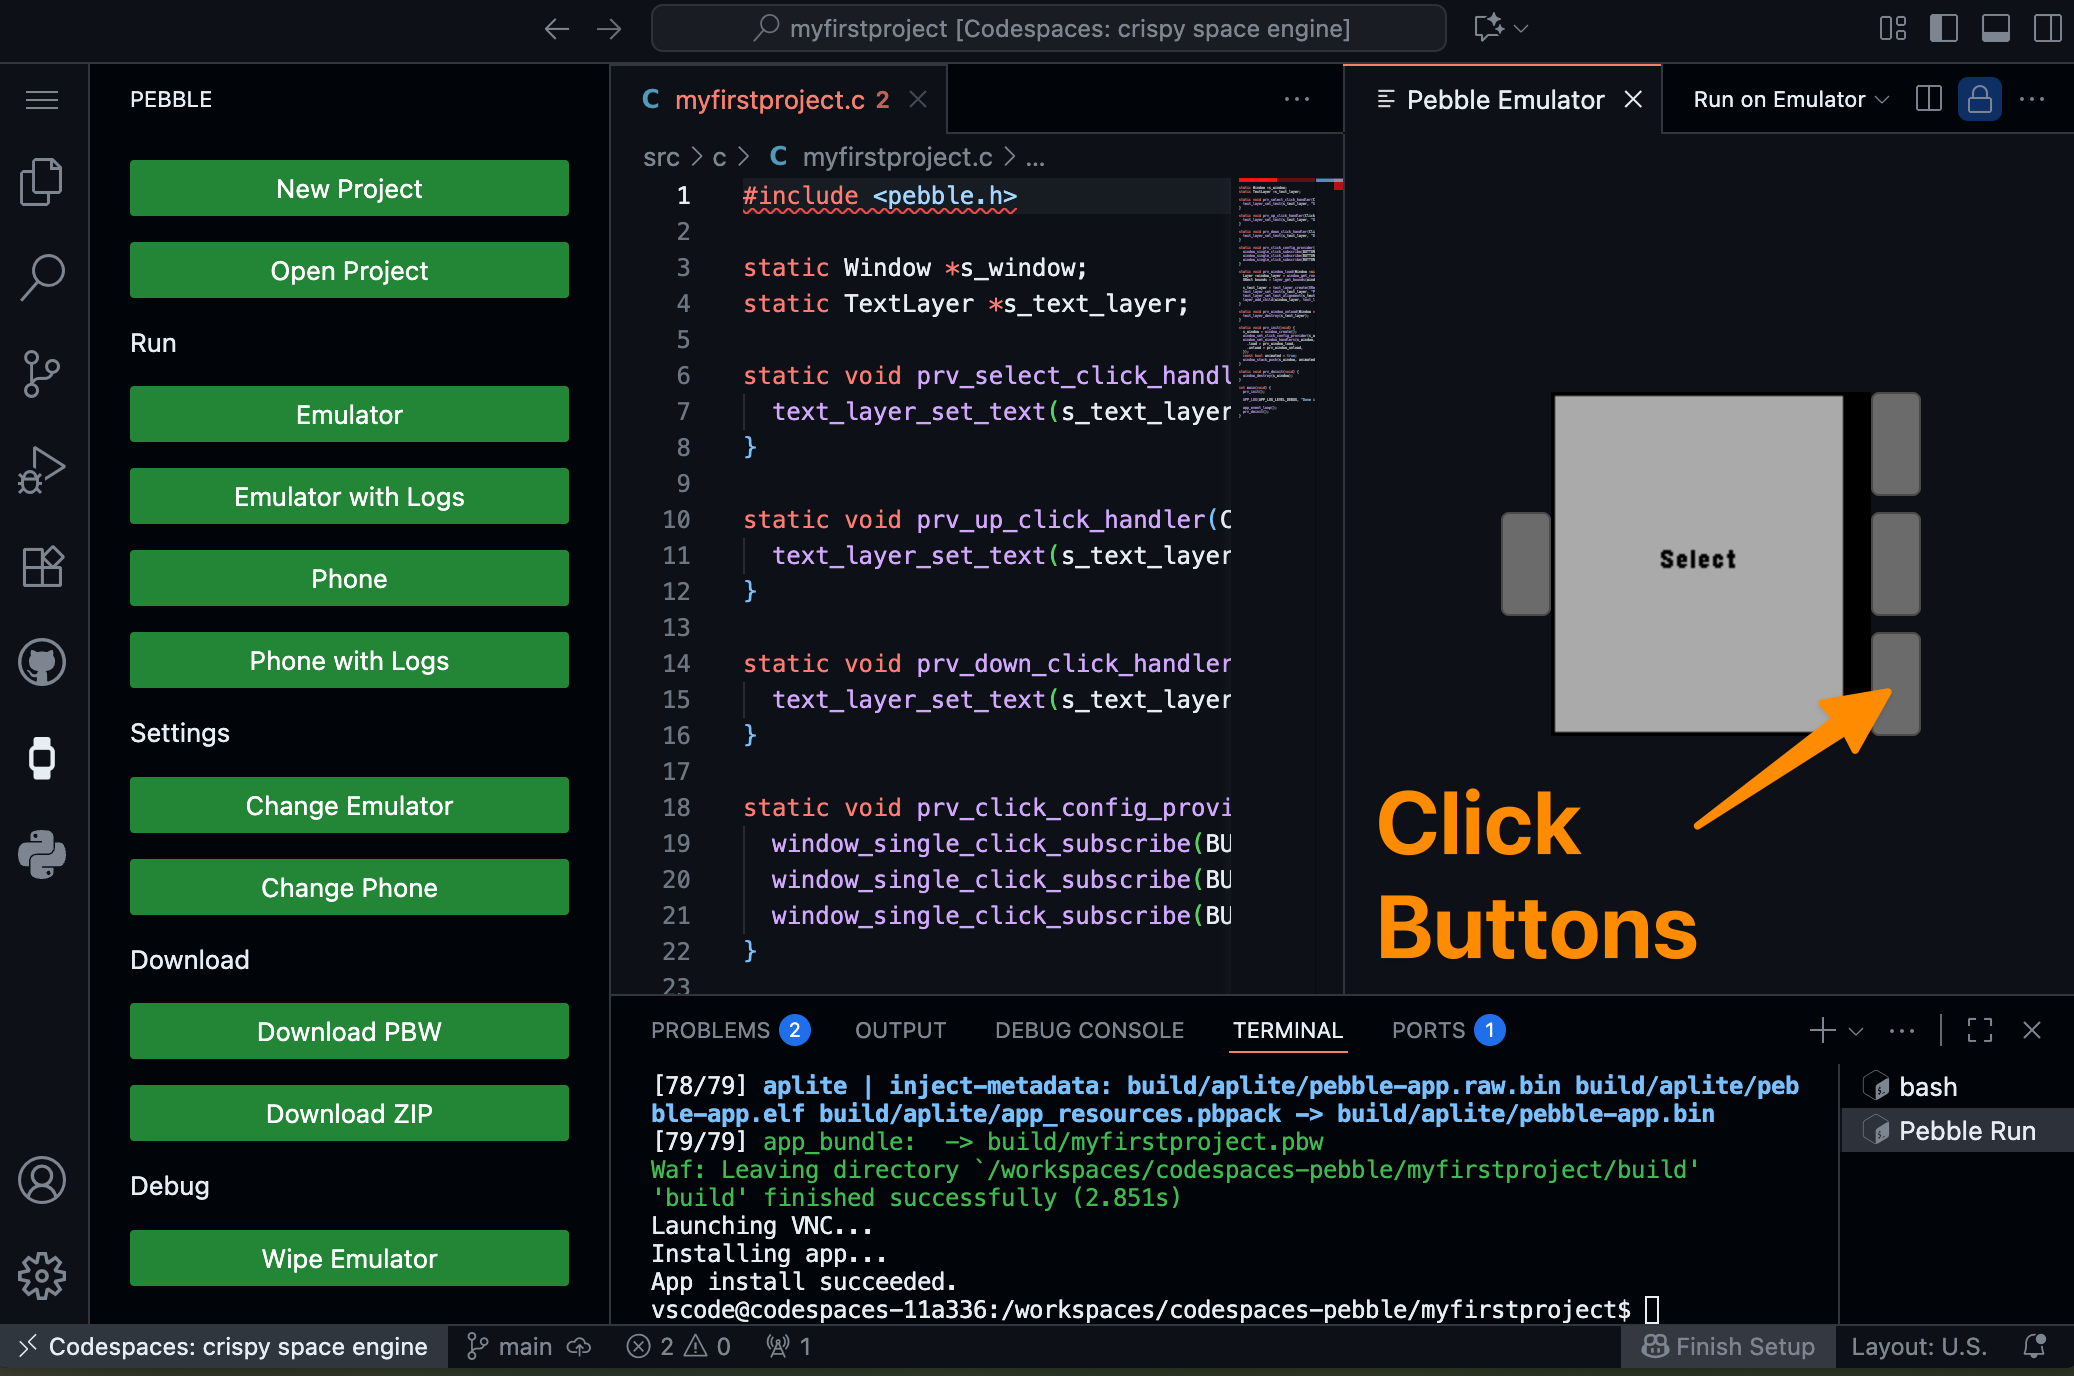Image resolution: width=2074 pixels, height=1376 pixels.
Task: Open new terminal launch profile chevron
Action: [1856, 1031]
